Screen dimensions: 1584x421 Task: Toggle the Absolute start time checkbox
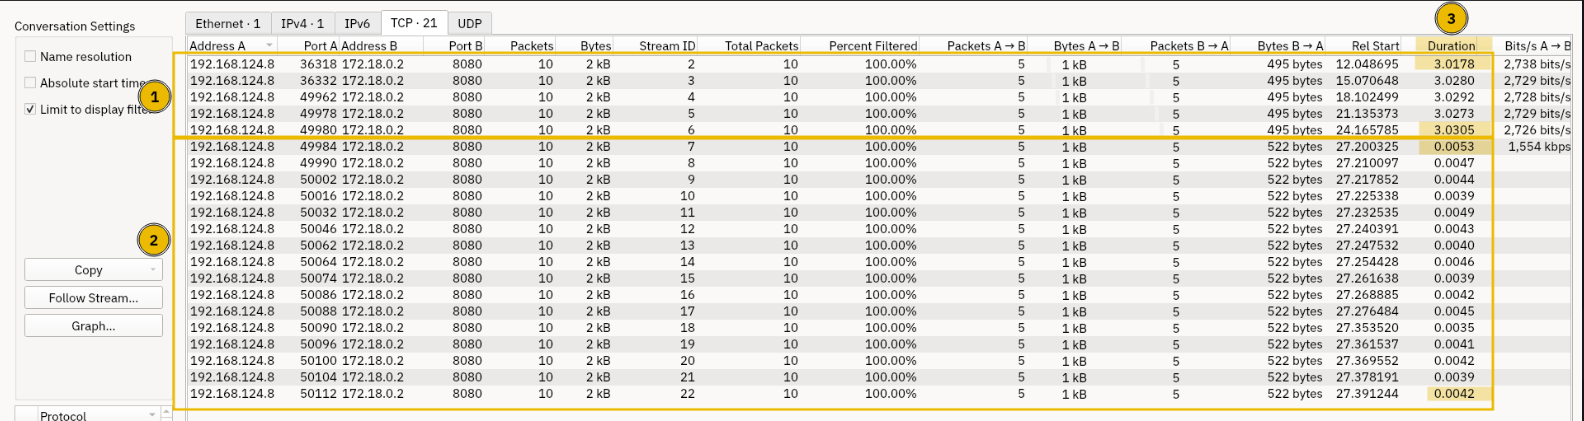pyautogui.click(x=30, y=83)
